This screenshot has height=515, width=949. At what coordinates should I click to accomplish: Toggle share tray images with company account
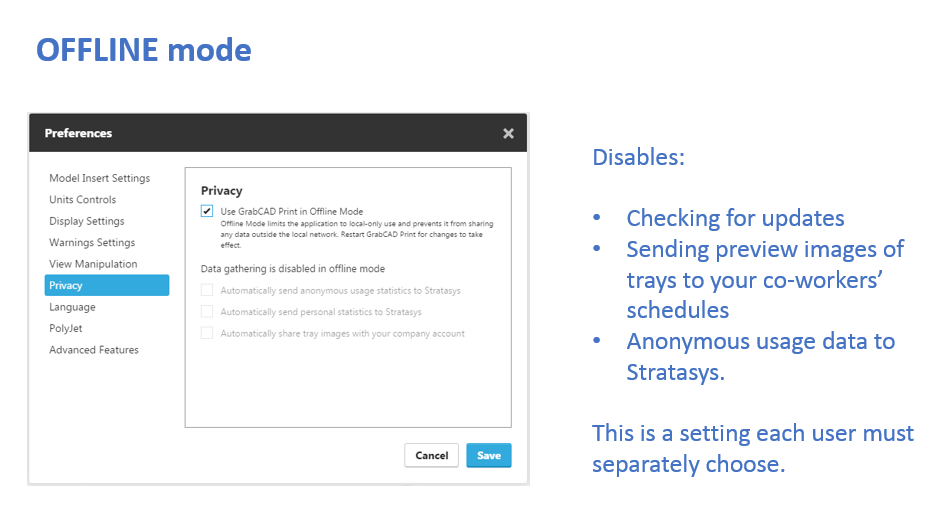point(207,333)
